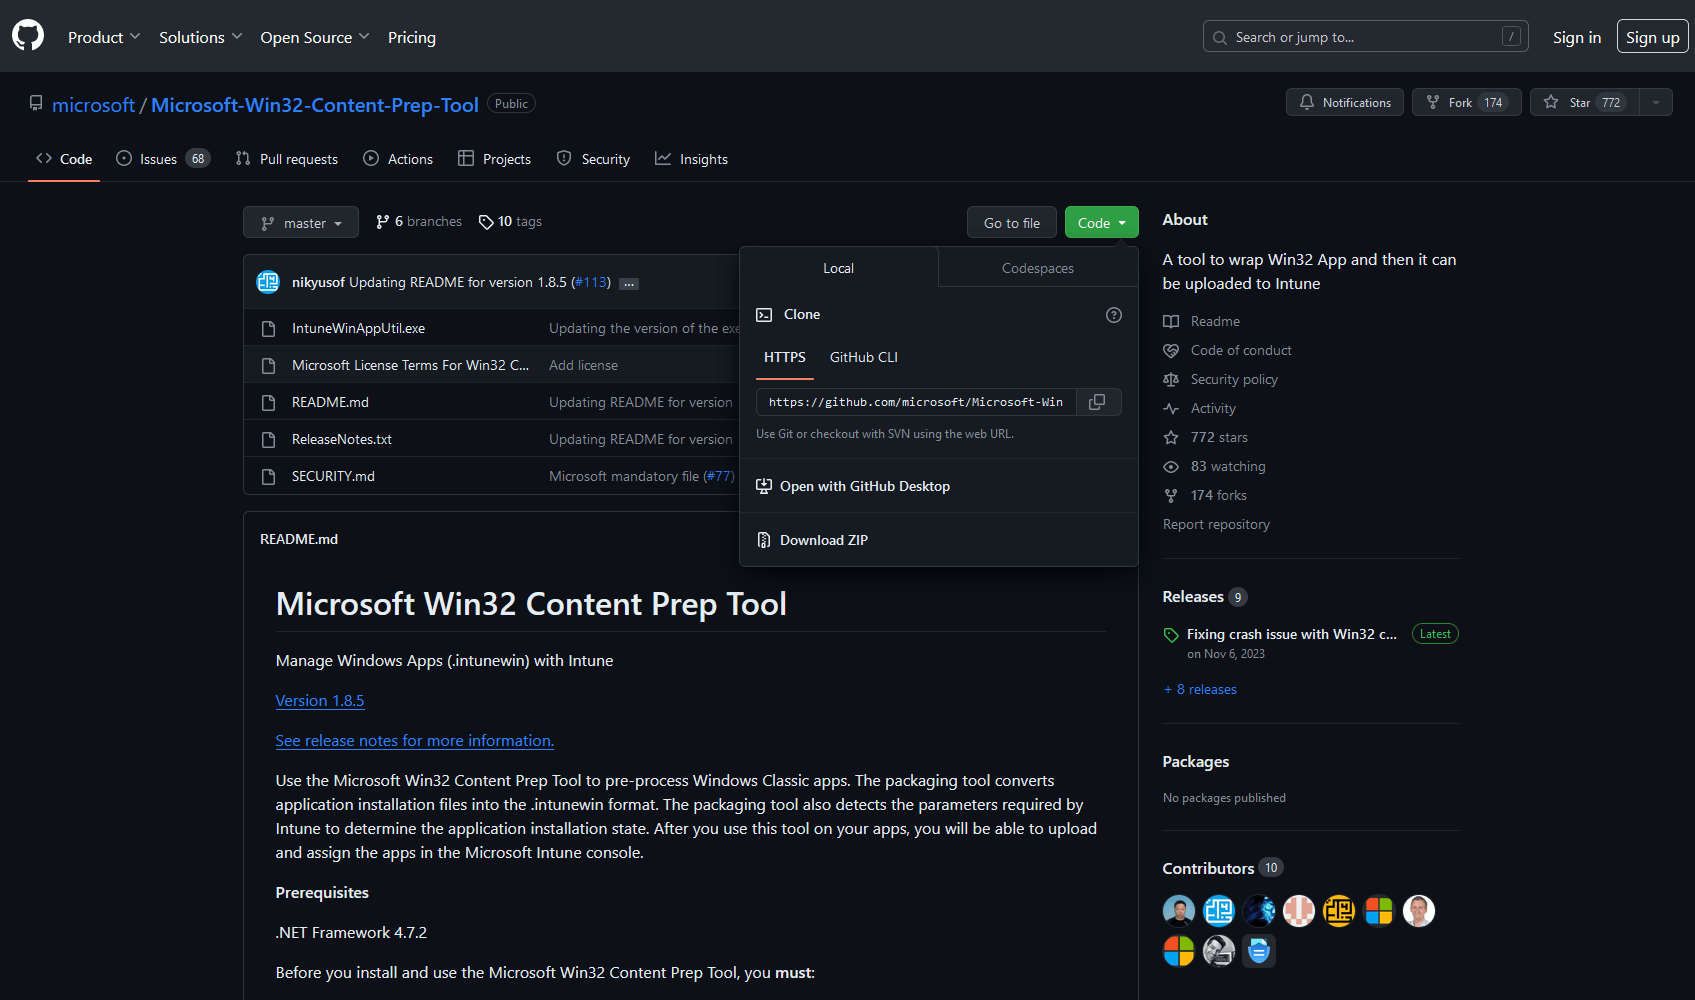Click the Download ZIP archive icon
1695x1000 pixels.
pos(764,540)
